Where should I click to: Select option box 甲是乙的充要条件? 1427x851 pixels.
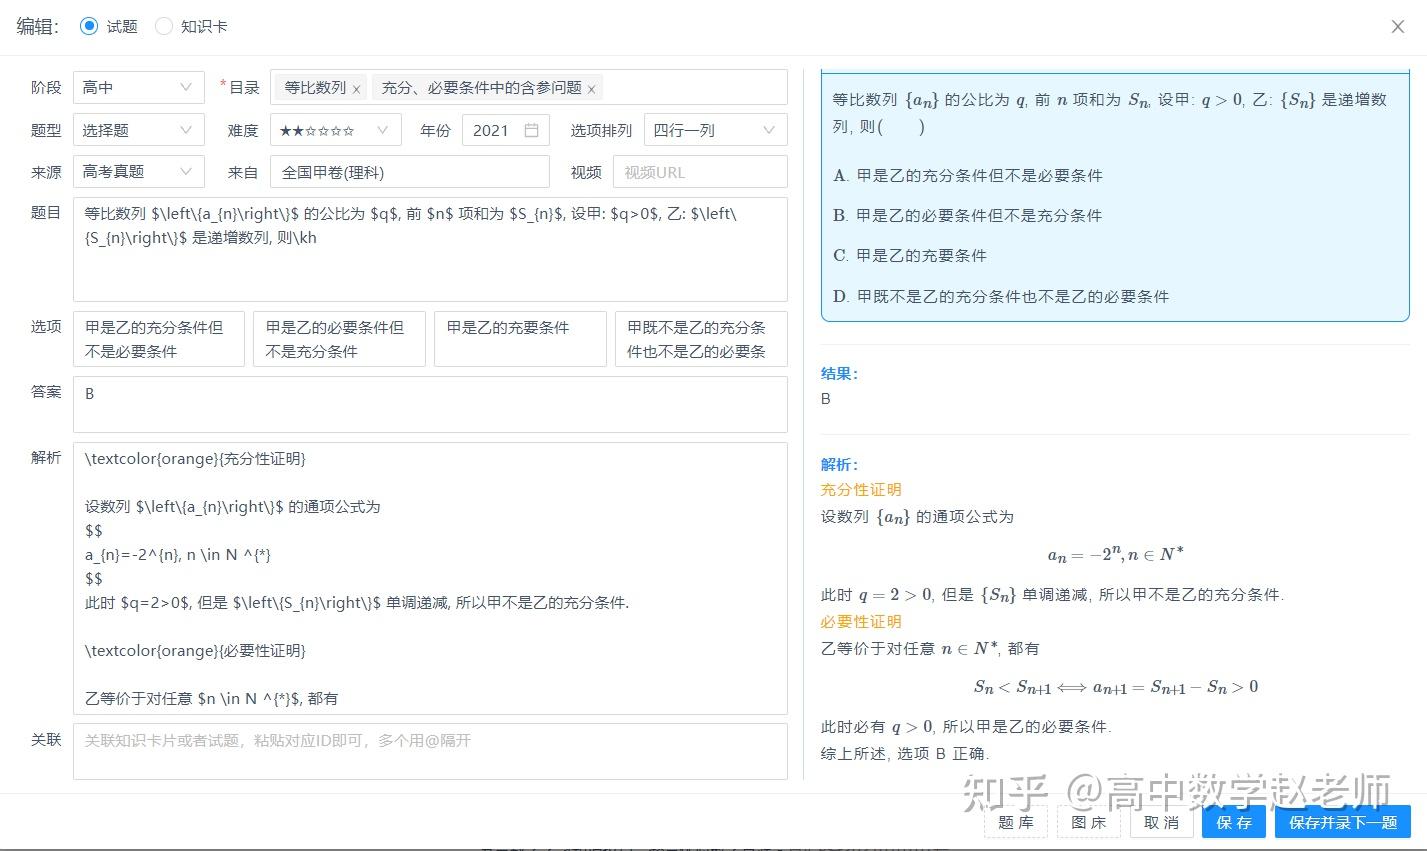[x=519, y=338]
